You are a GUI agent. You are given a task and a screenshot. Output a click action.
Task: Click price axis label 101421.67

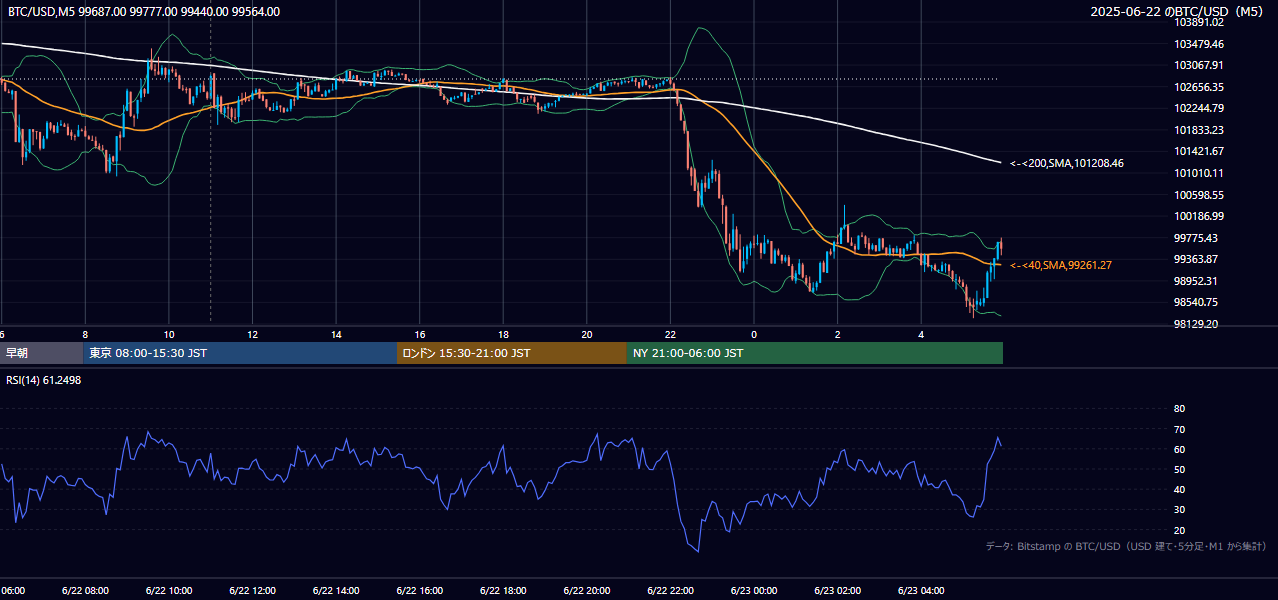(x=1199, y=151)
